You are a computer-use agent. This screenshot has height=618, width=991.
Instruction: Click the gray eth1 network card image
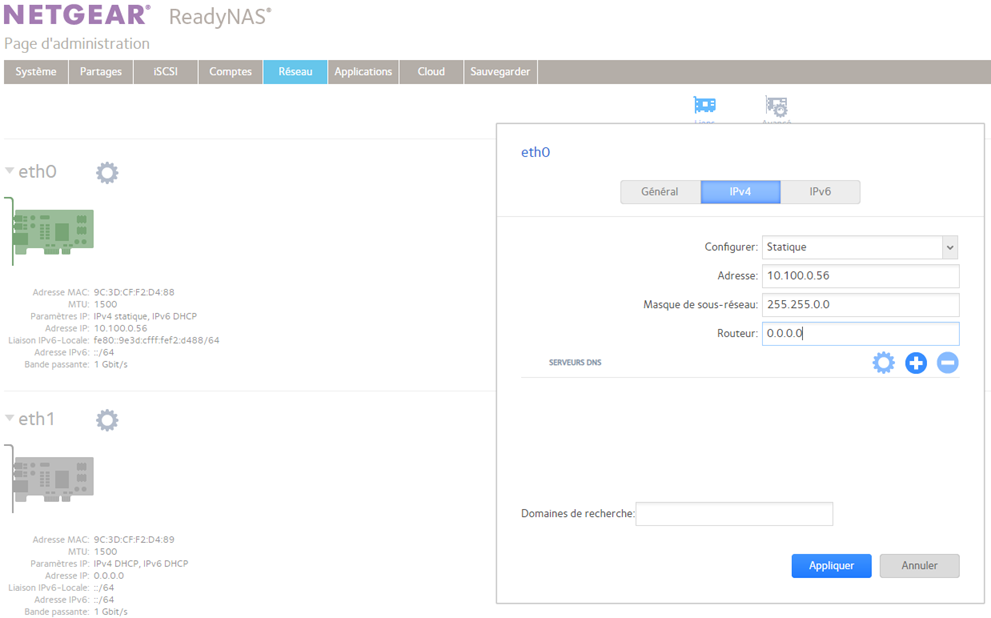point(53,478)
